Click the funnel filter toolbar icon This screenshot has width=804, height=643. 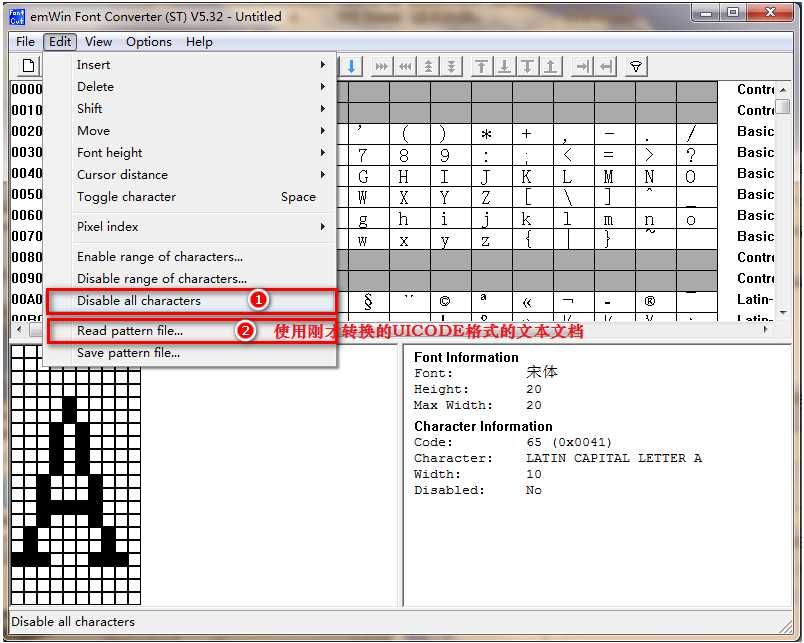(x=636, y=66)
